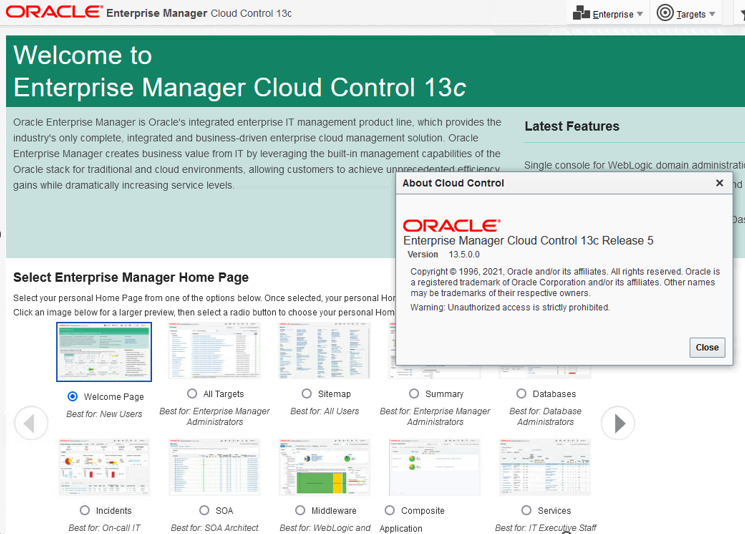Viewport: 745px width, 534px height.
Task: Click the previous carousel arrow
Action: 31,423
